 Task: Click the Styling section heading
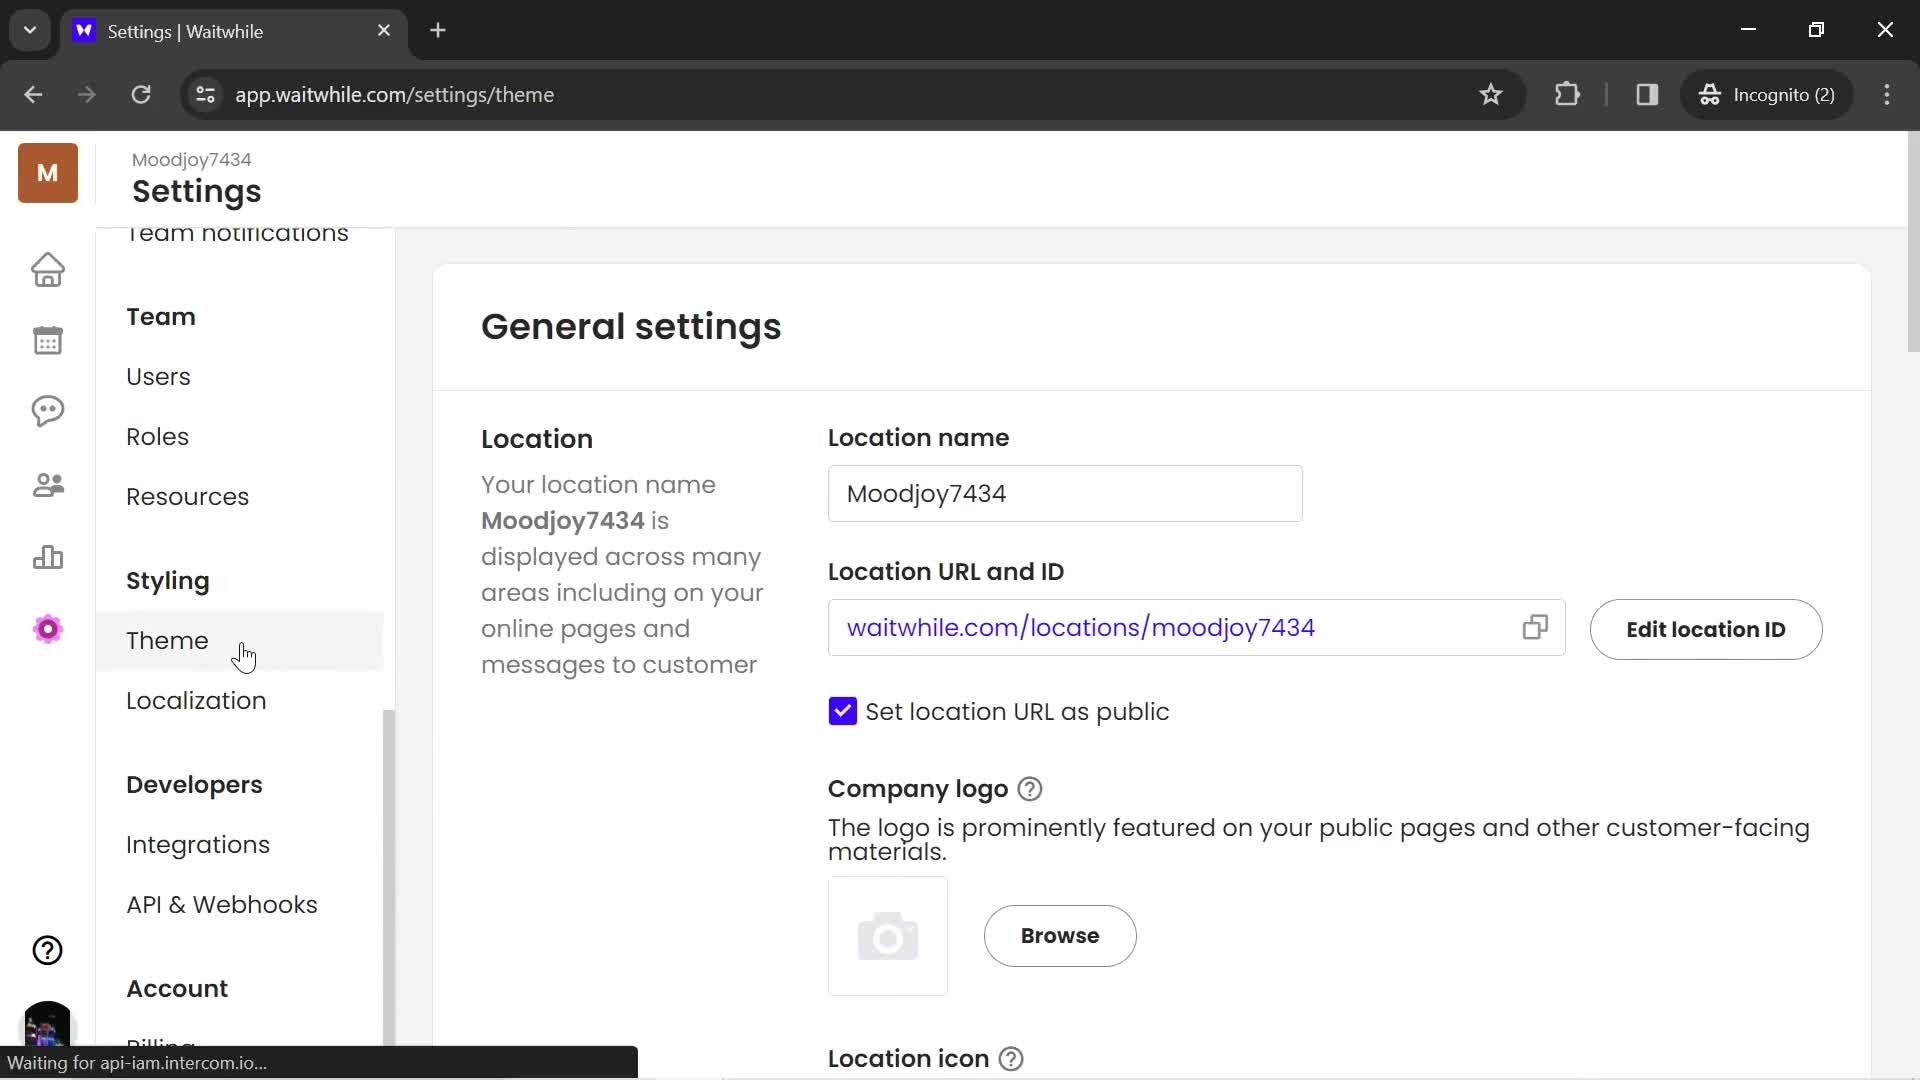pyautogui.click(x=167, y=581)
